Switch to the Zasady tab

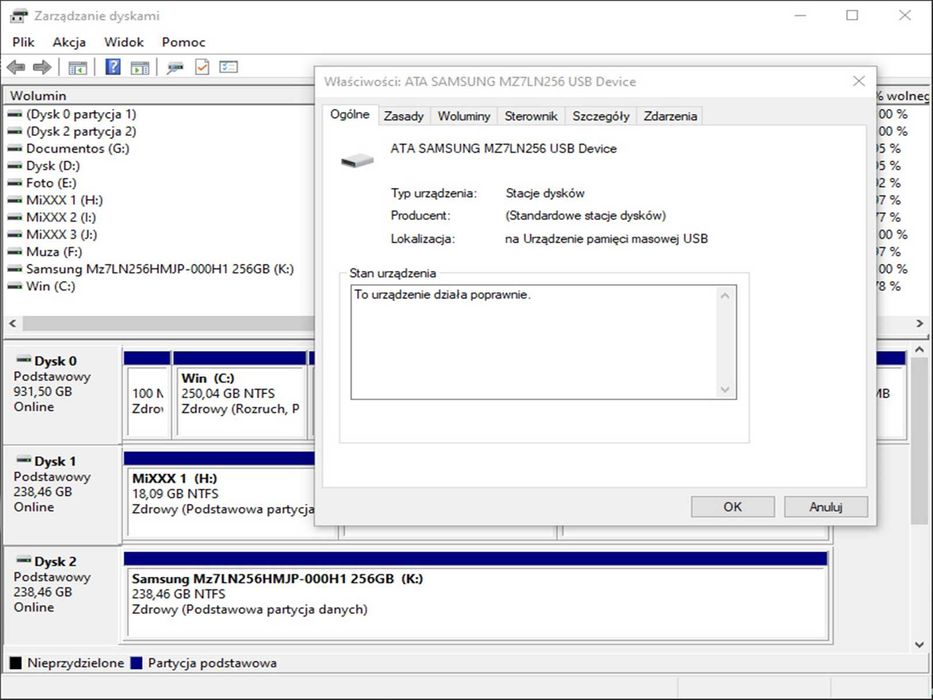pyautogui.click(x=403, y=116)
